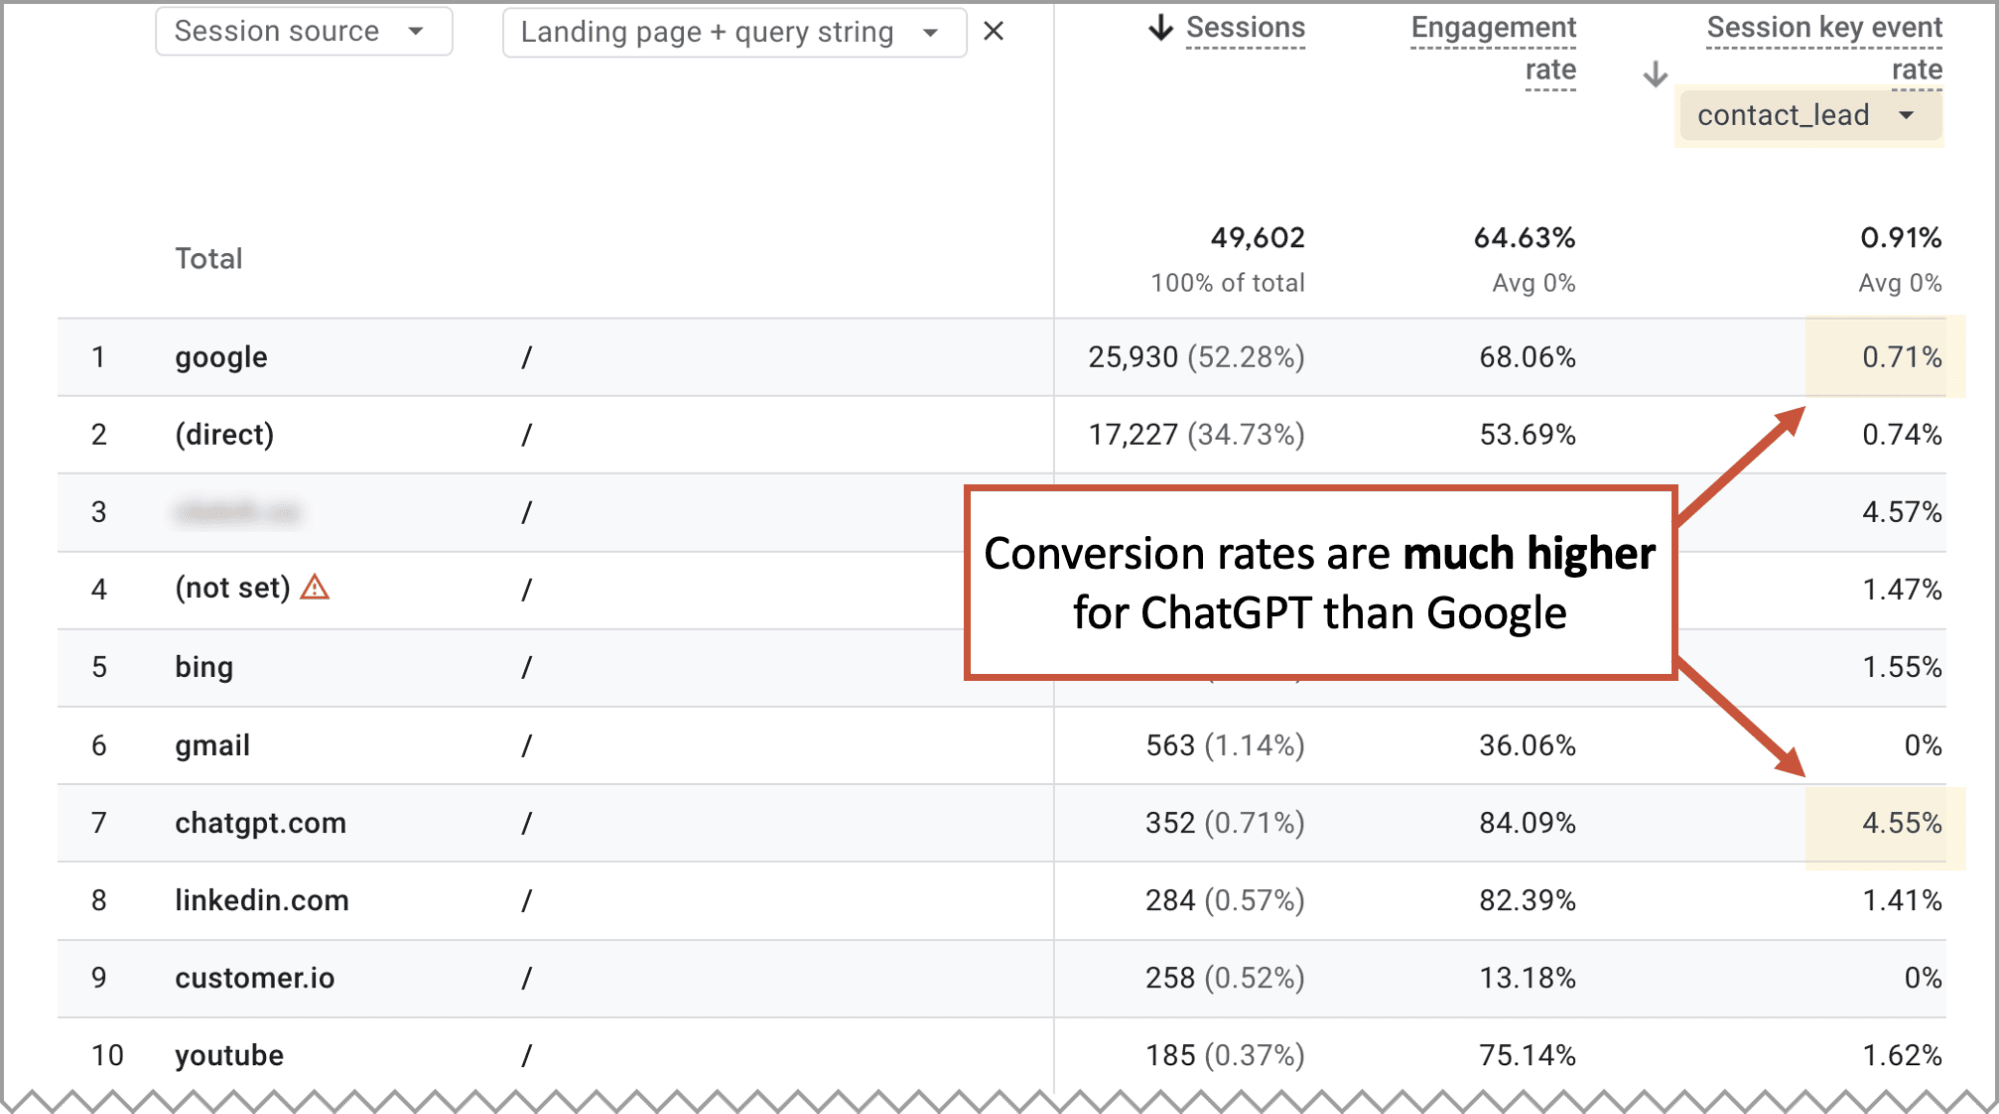1999x1114 pixels.
Task: Click the down arrow beside Sessions header
Action: (1160, 28)
